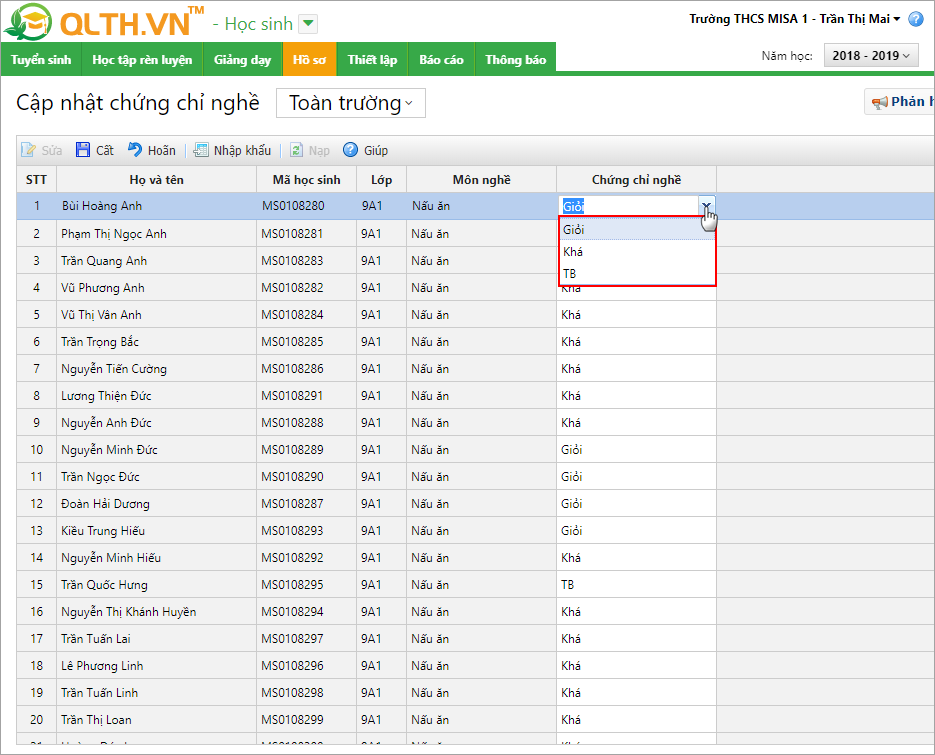The width and height of the screenshot is (935, 755).
Task: Select the name Nguyễn Thị Khánh Huyền
Action: coord(128,612)
